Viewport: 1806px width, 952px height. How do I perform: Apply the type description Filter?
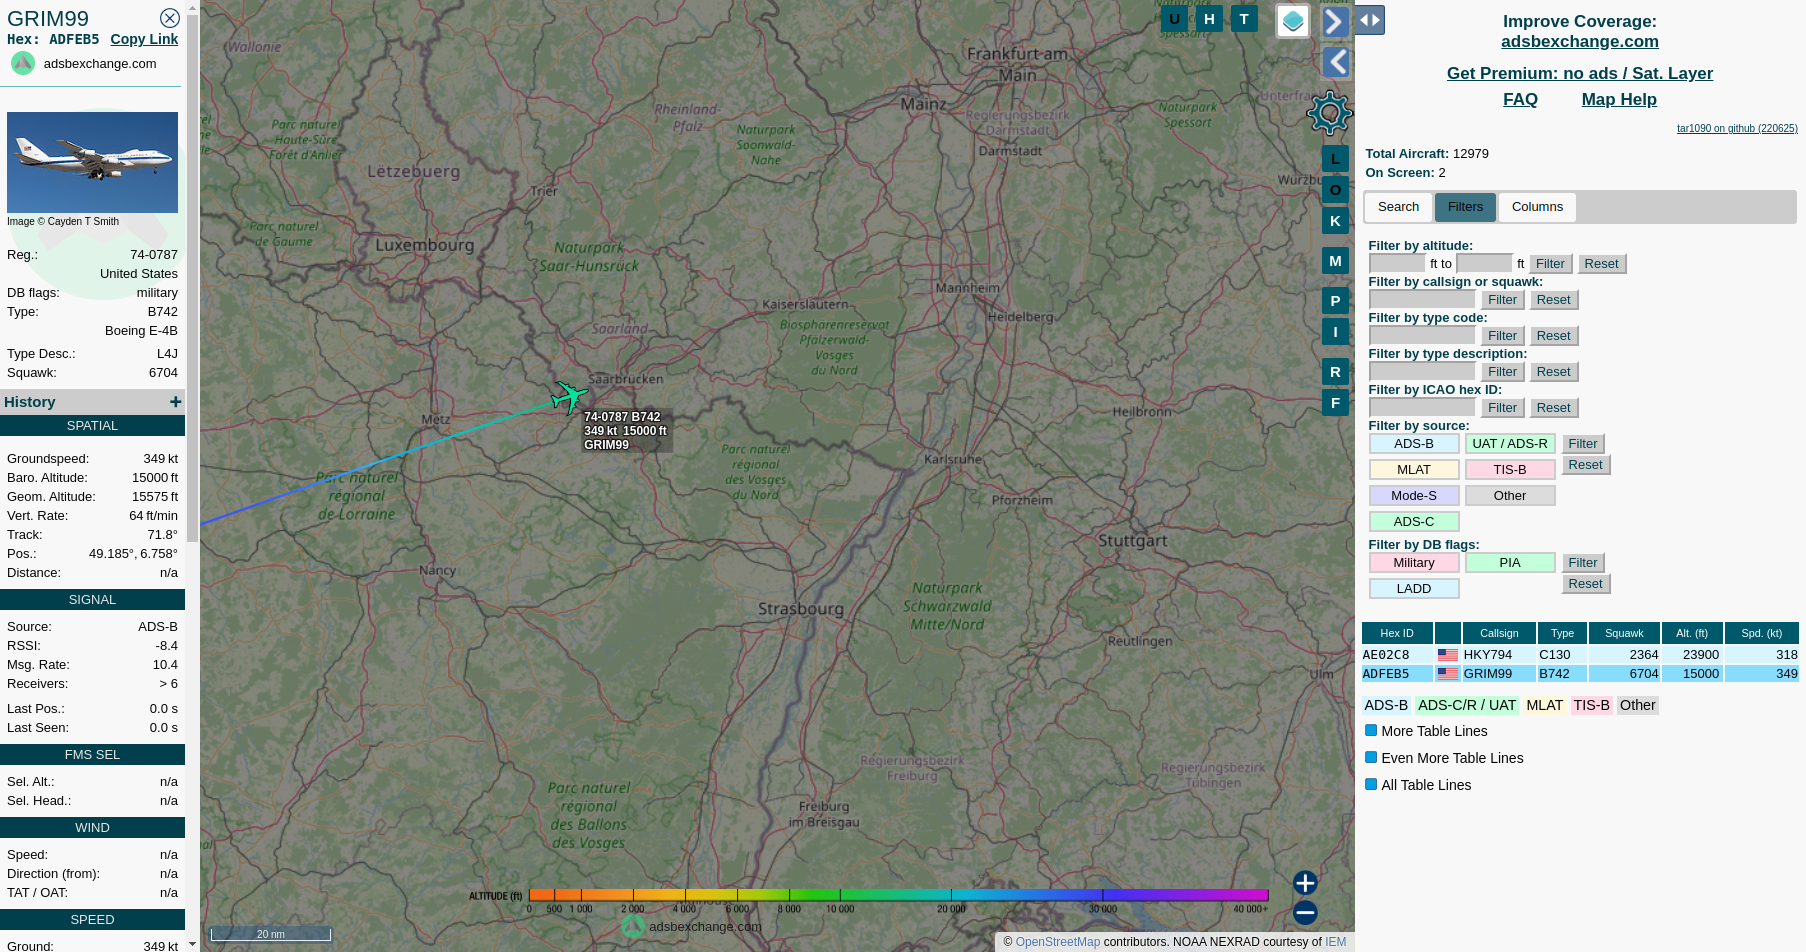tap(1502, 372)
